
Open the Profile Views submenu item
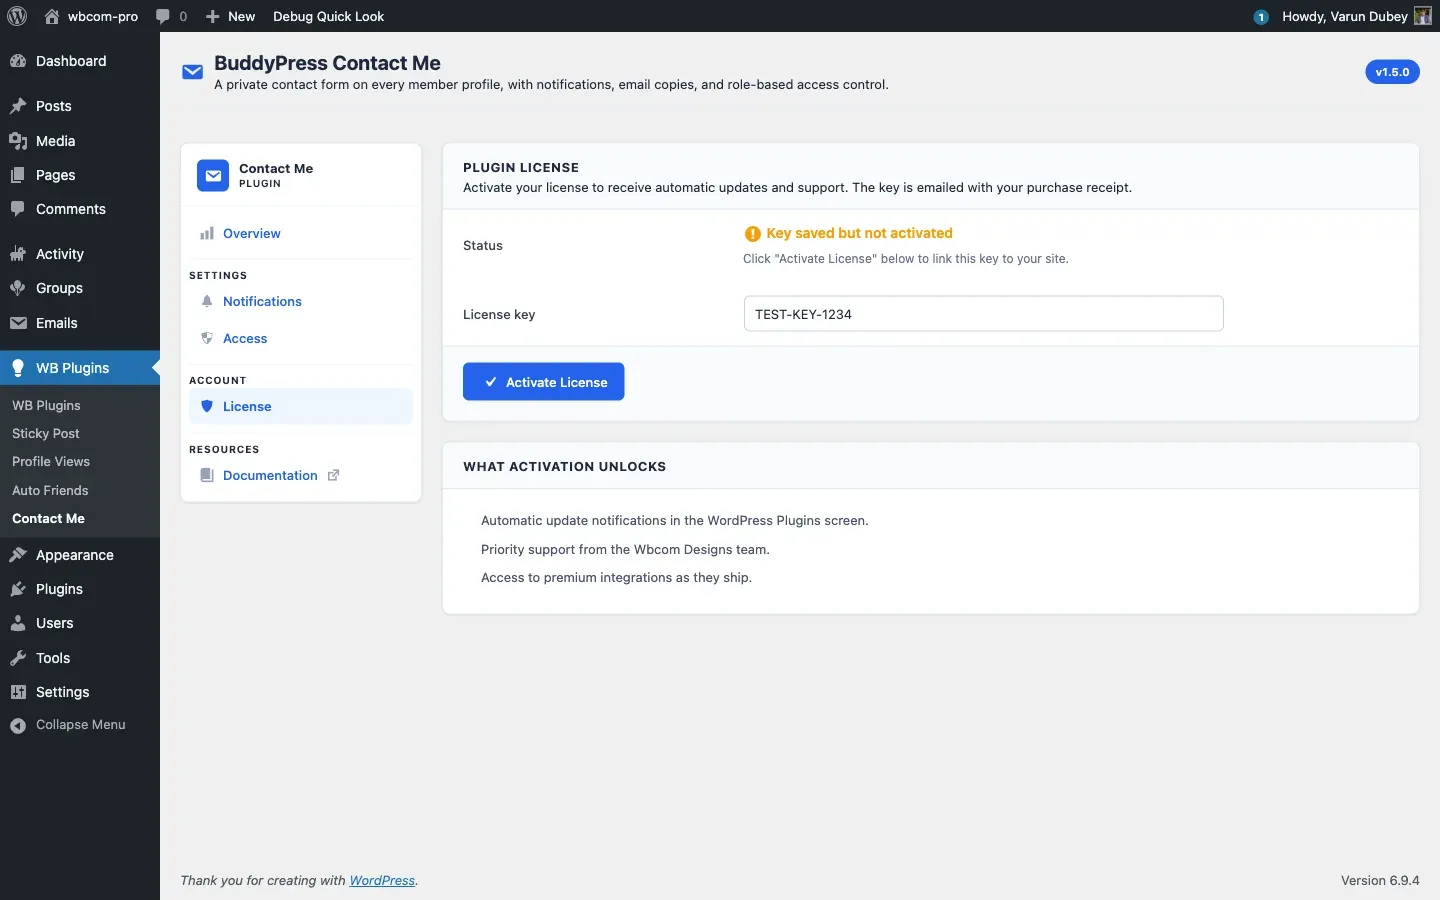click(51, 461)
